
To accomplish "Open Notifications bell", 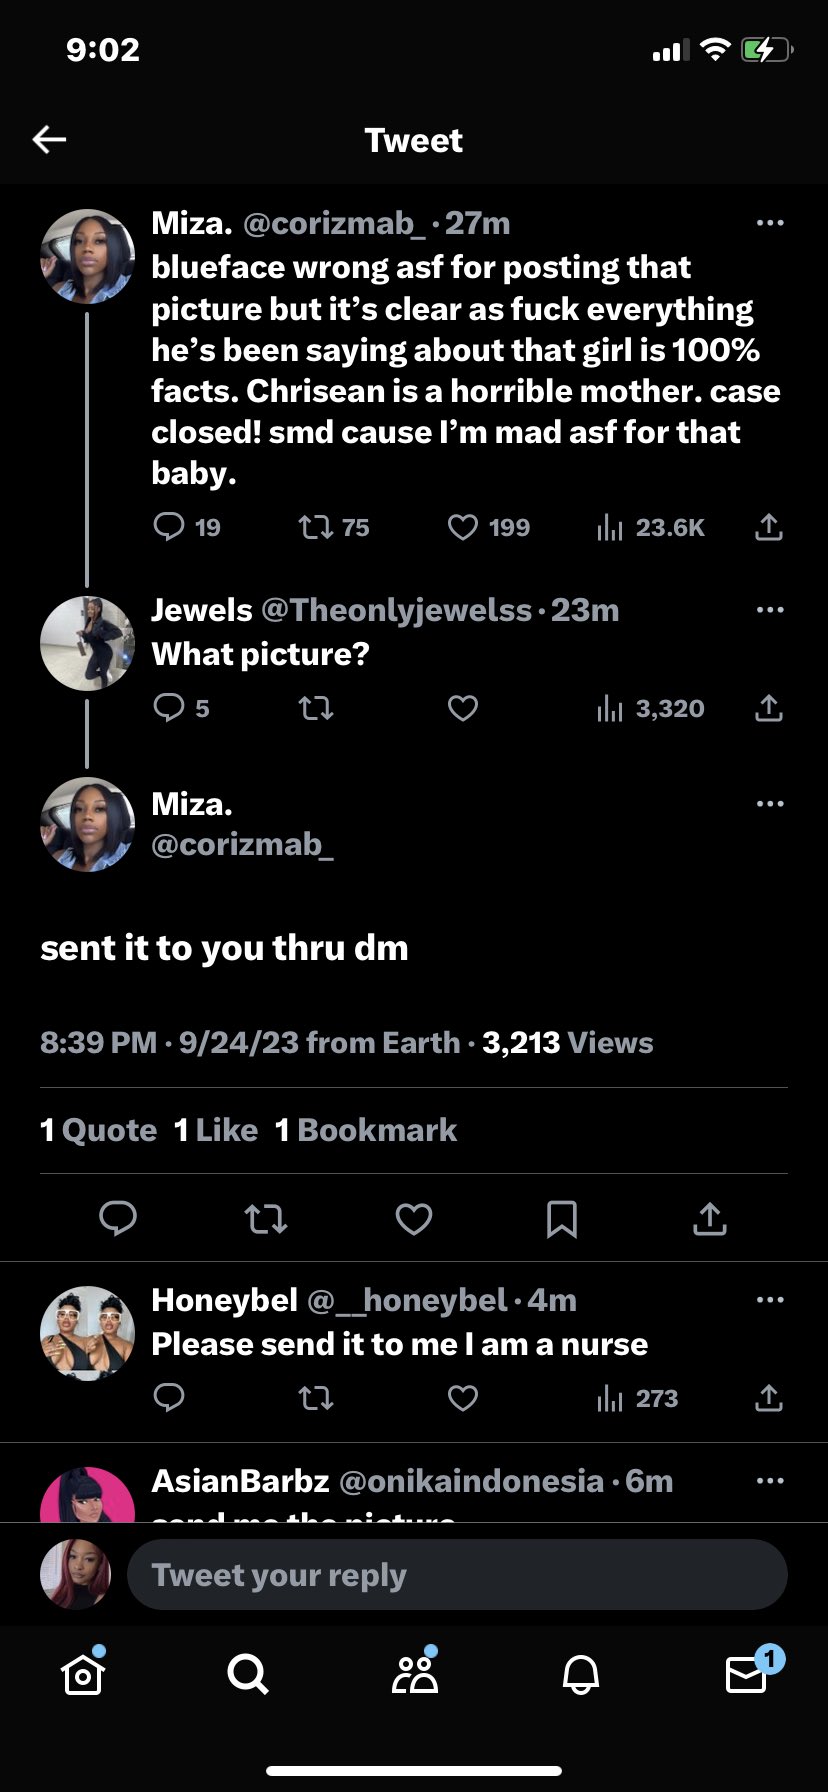I will click(580, 1674).
